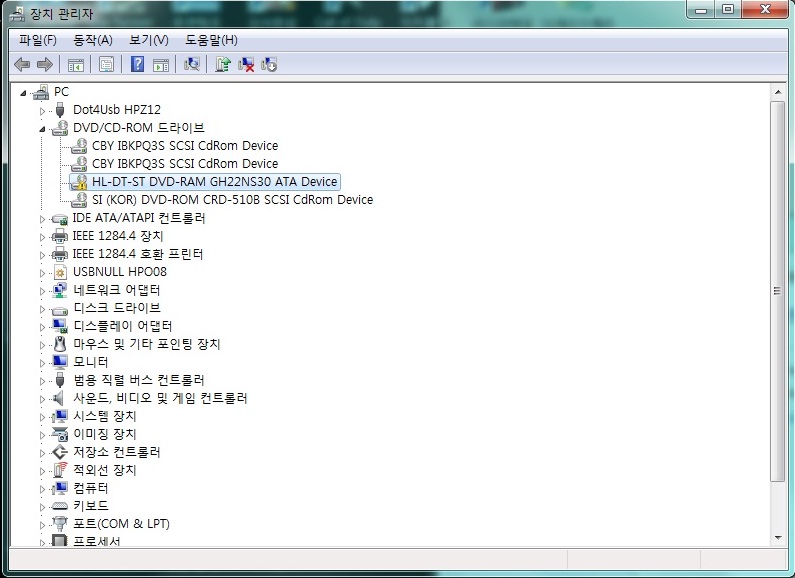The height and width of the screenshot is (578, 795).
Task: Expand the 디스크 드라이브 node
Action: click(x=43, y=309)
